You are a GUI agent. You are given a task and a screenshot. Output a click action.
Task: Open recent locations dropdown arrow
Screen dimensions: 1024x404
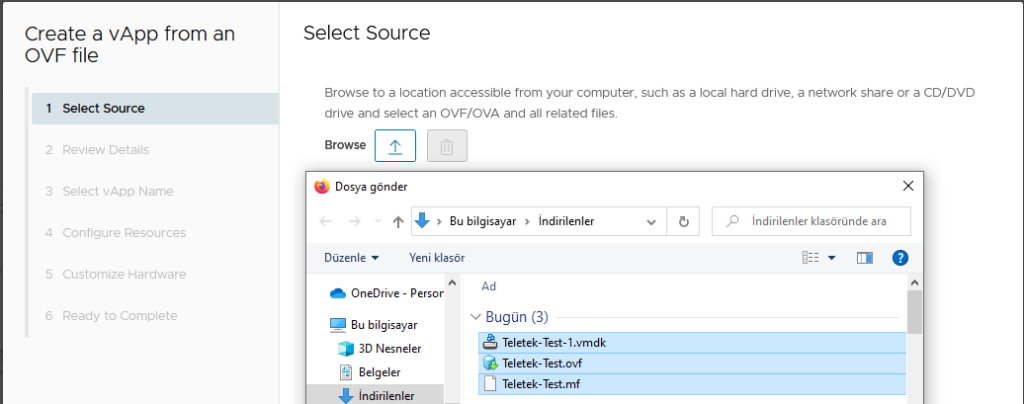point(377,222)
